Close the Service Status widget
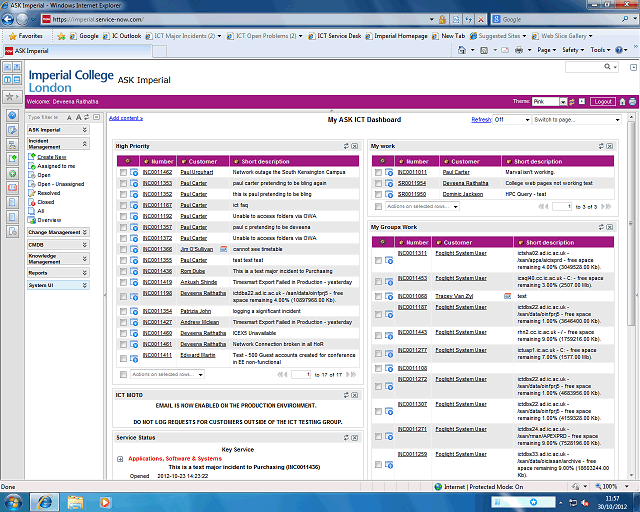 pos(355,438)
